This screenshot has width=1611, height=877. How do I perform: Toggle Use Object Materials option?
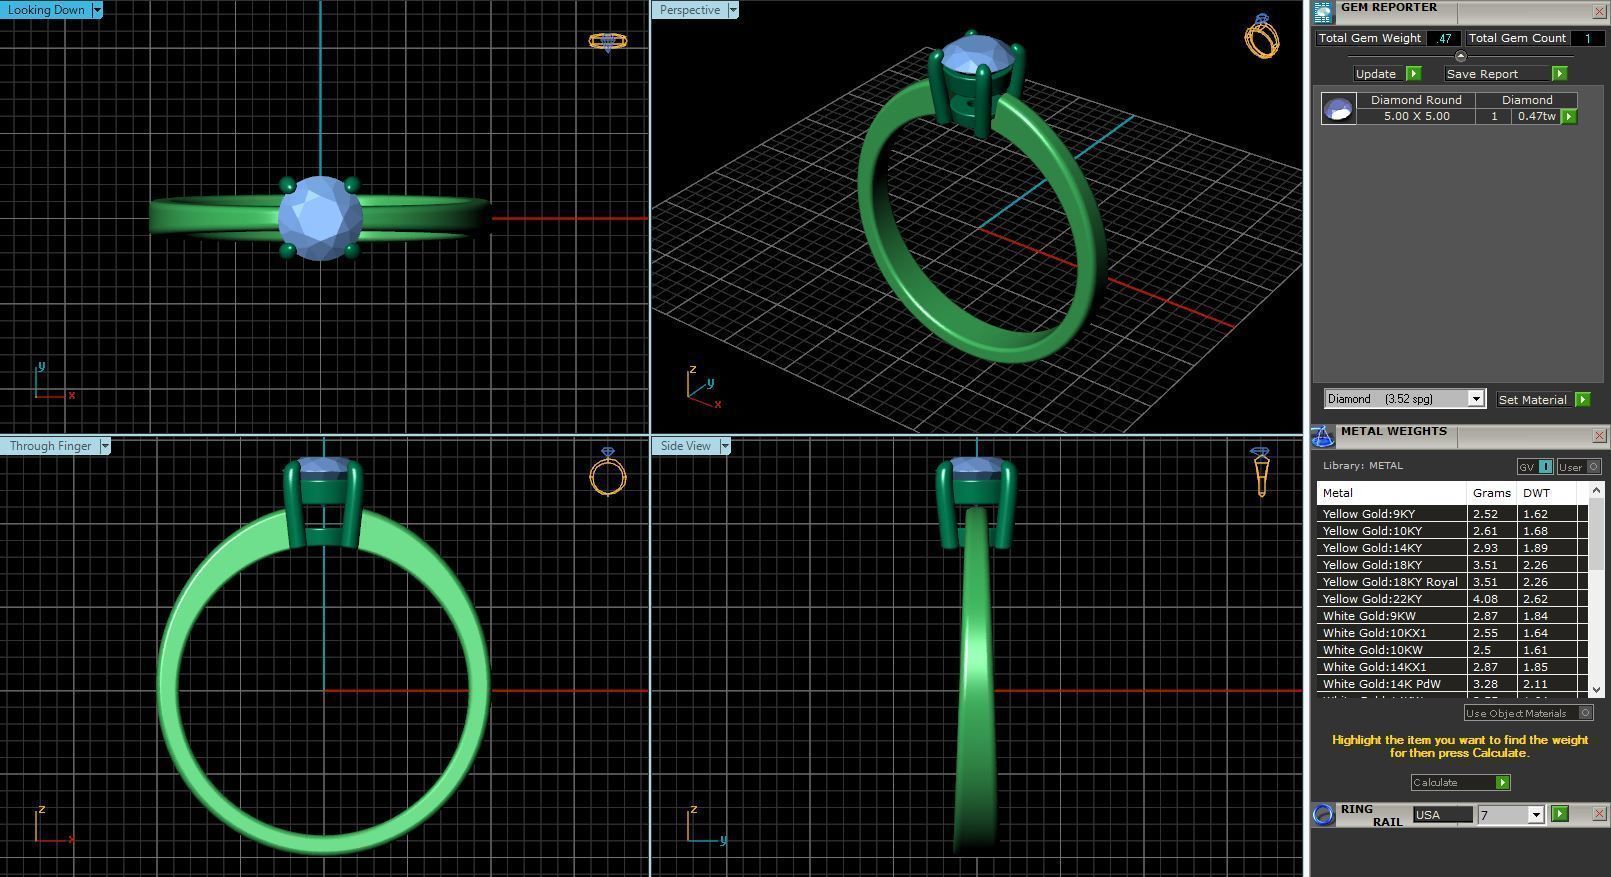click(1528, 713)
